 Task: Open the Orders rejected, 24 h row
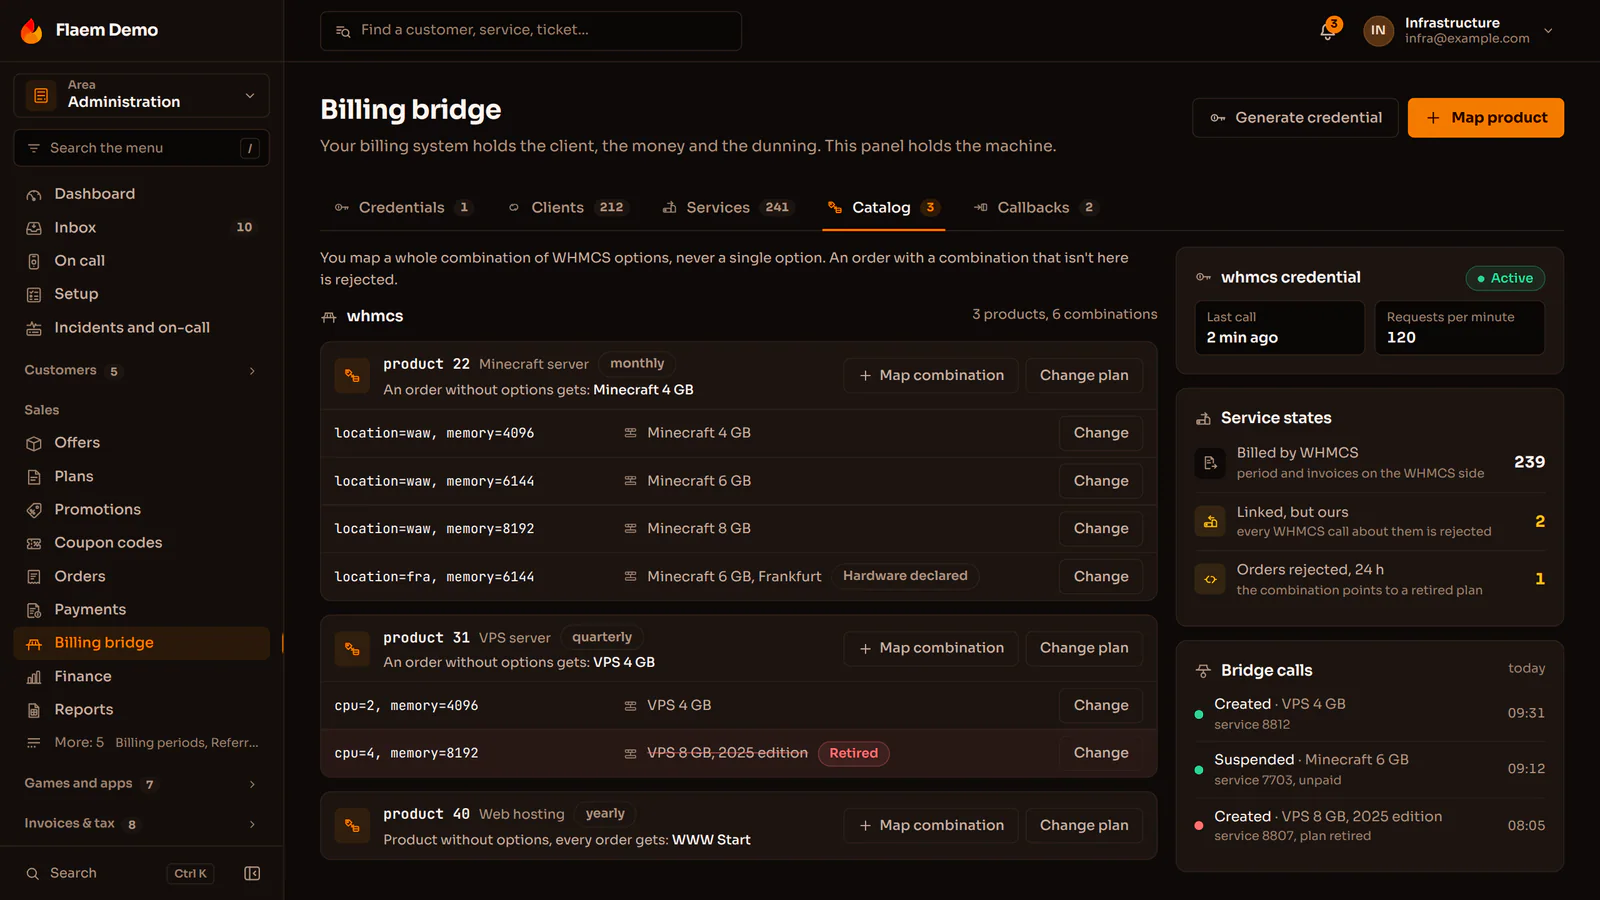pos(1370,579)
